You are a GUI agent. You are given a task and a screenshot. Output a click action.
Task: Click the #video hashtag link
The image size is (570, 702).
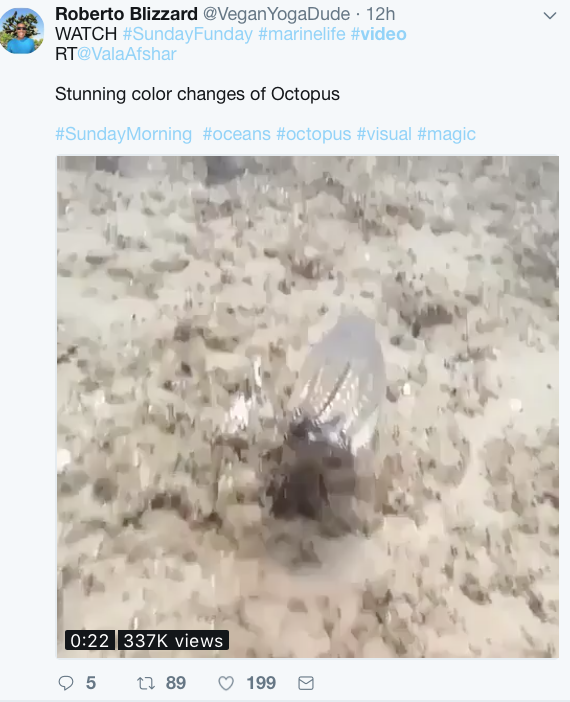pyautogui.click(x=378, y=34)
